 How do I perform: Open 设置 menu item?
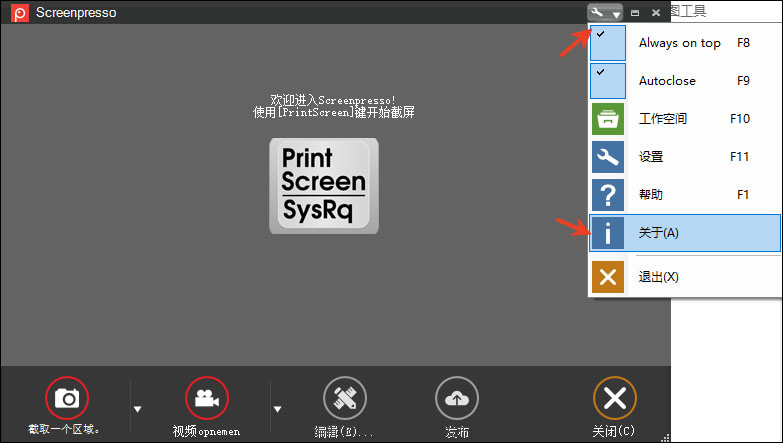point(685,157)
